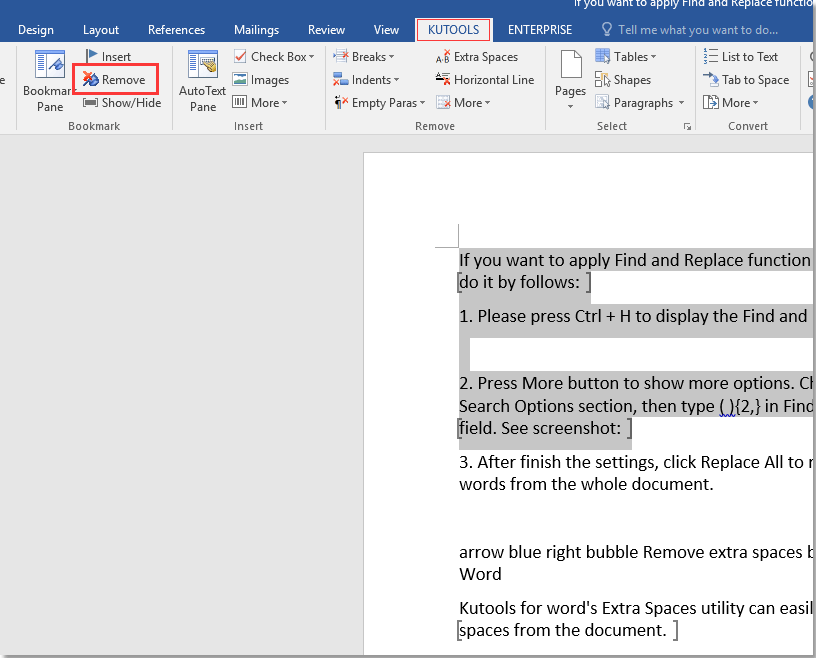Open the Bookmark Pane
The height and width of the screenshot is (658, 816).
point(48,80)
